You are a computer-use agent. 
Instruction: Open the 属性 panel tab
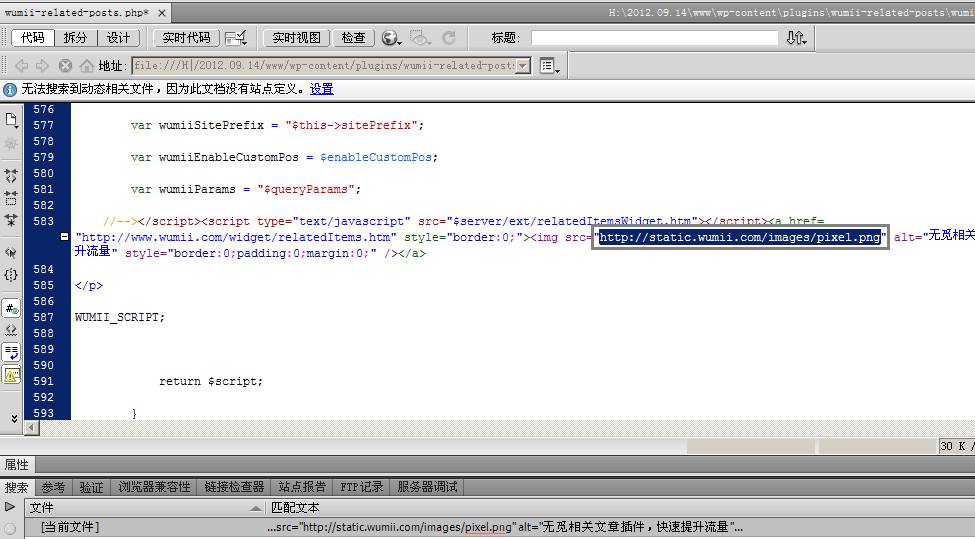click(x=17, y=464)
